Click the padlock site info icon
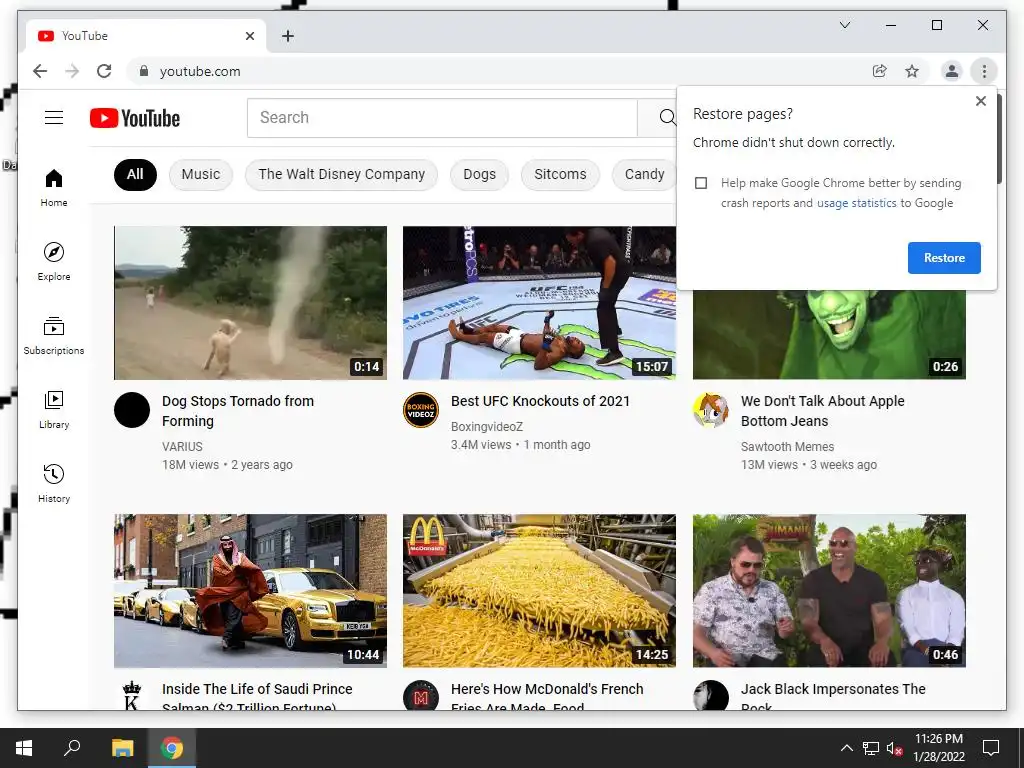Image resolution: width=1024 pixels, height=768 pixels. [x=144, y=71]
